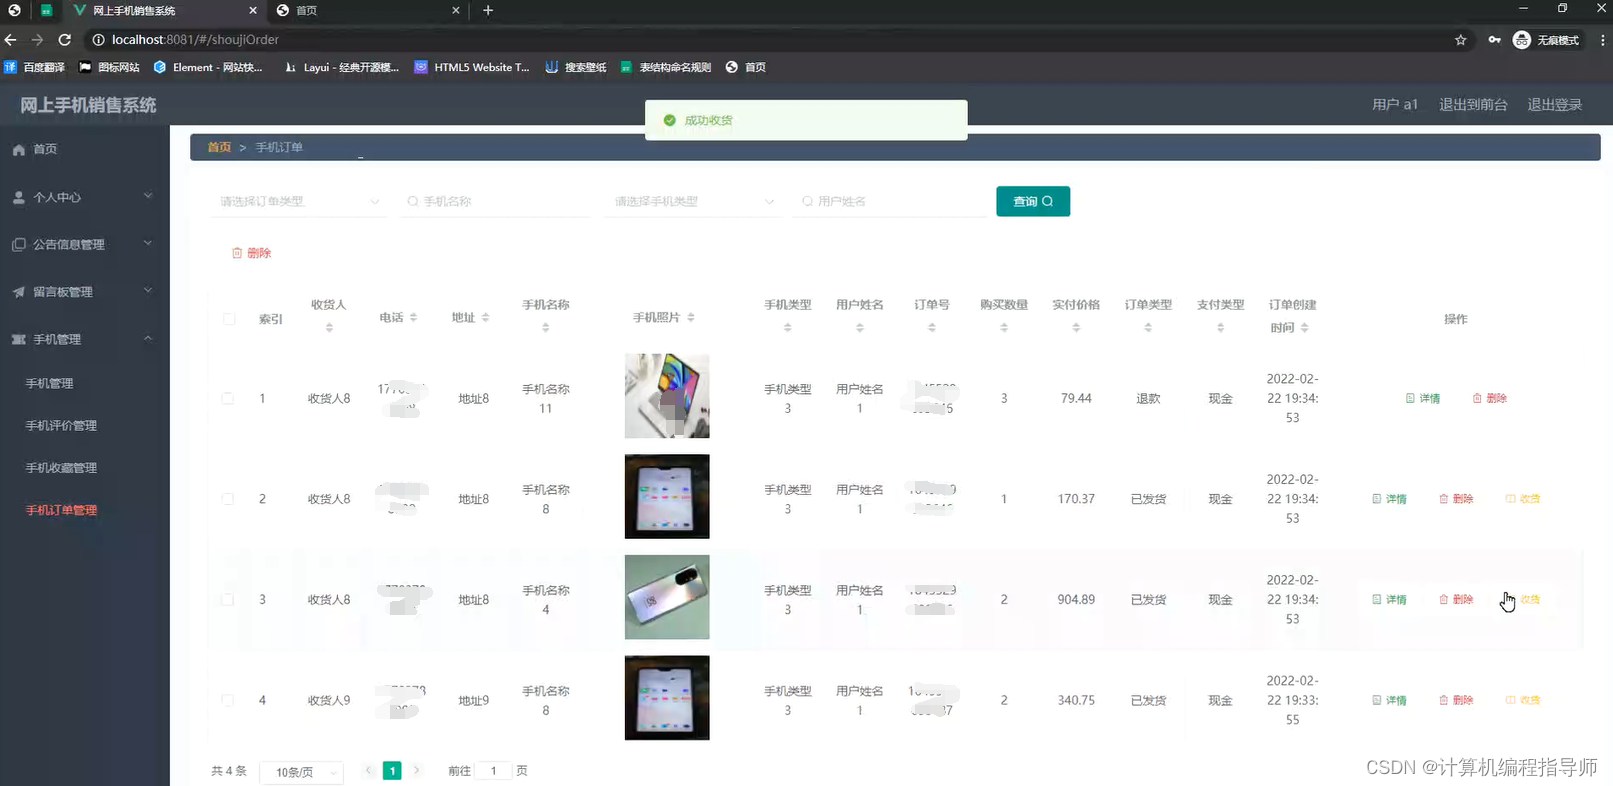Open phone photo thumbnail in row 1
Image resolution: width=1613 pixels, height=786 pixels.
(667, 396)
